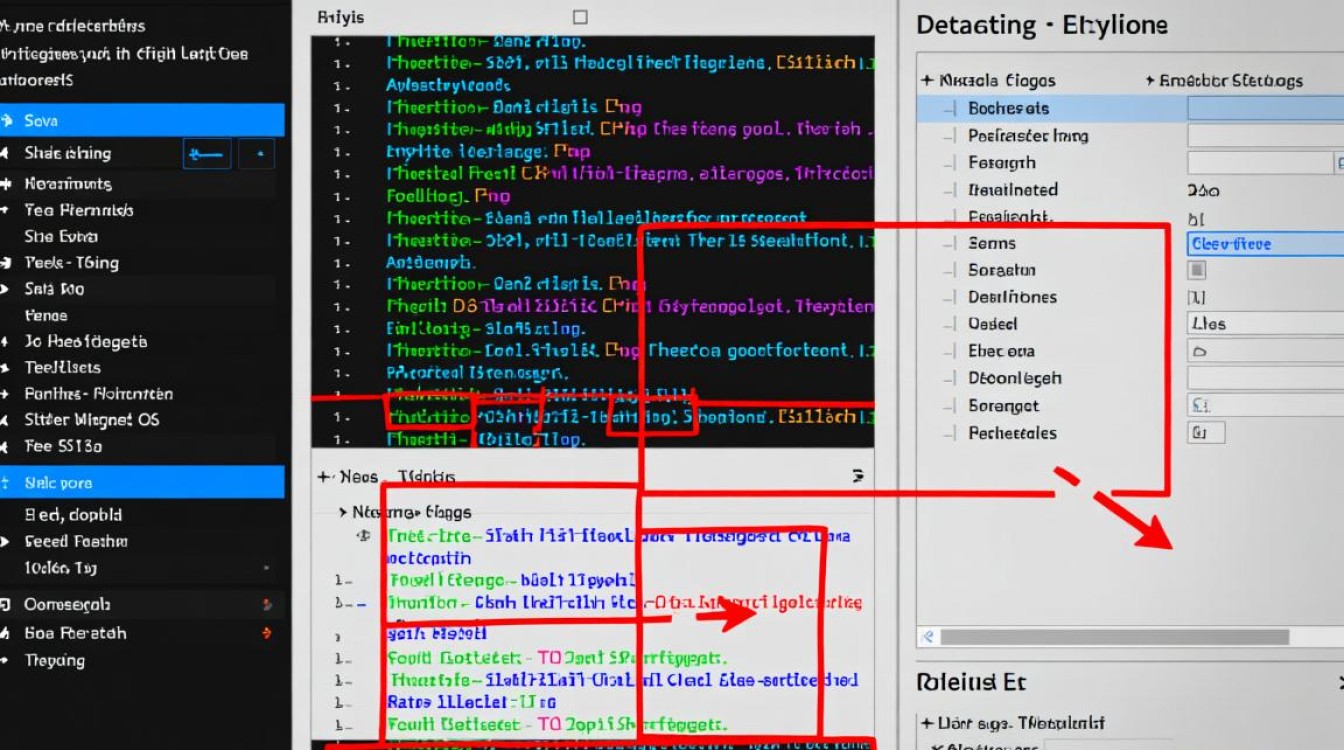Click the small dot button beside Shae ishing
1344x750 pixels.
[258, 154]
